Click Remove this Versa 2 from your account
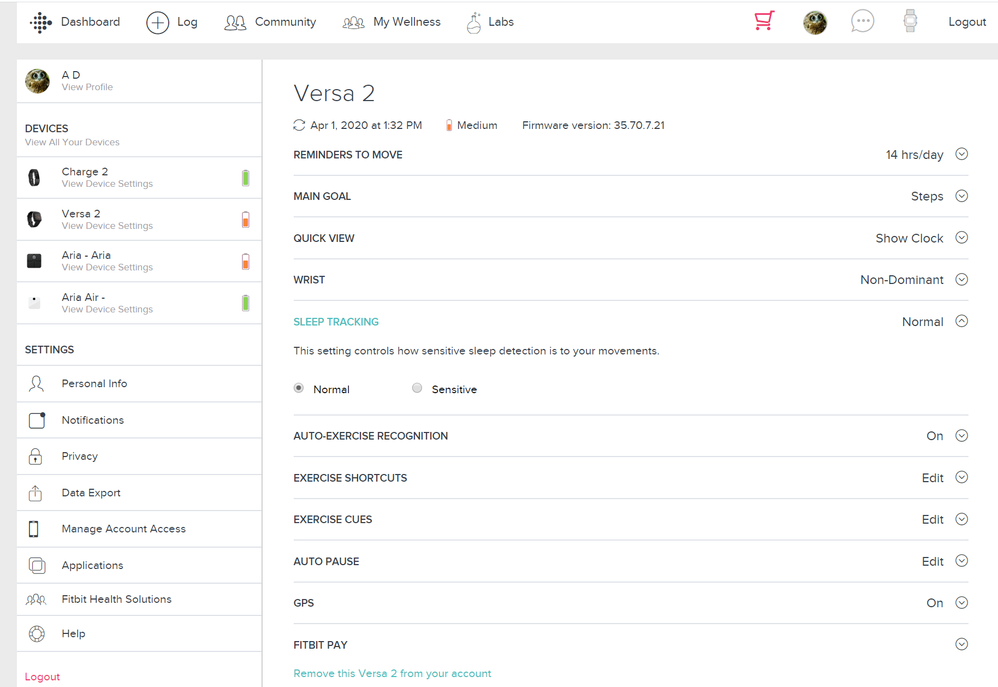Screen dimensions: 998x687 pyautogui.click(x=392, y=674)
